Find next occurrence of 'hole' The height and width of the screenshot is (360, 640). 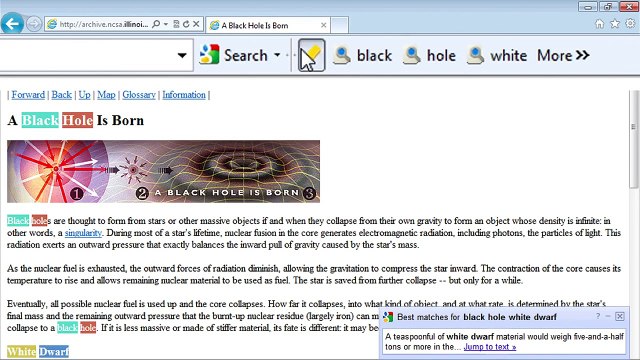[429, 55]
